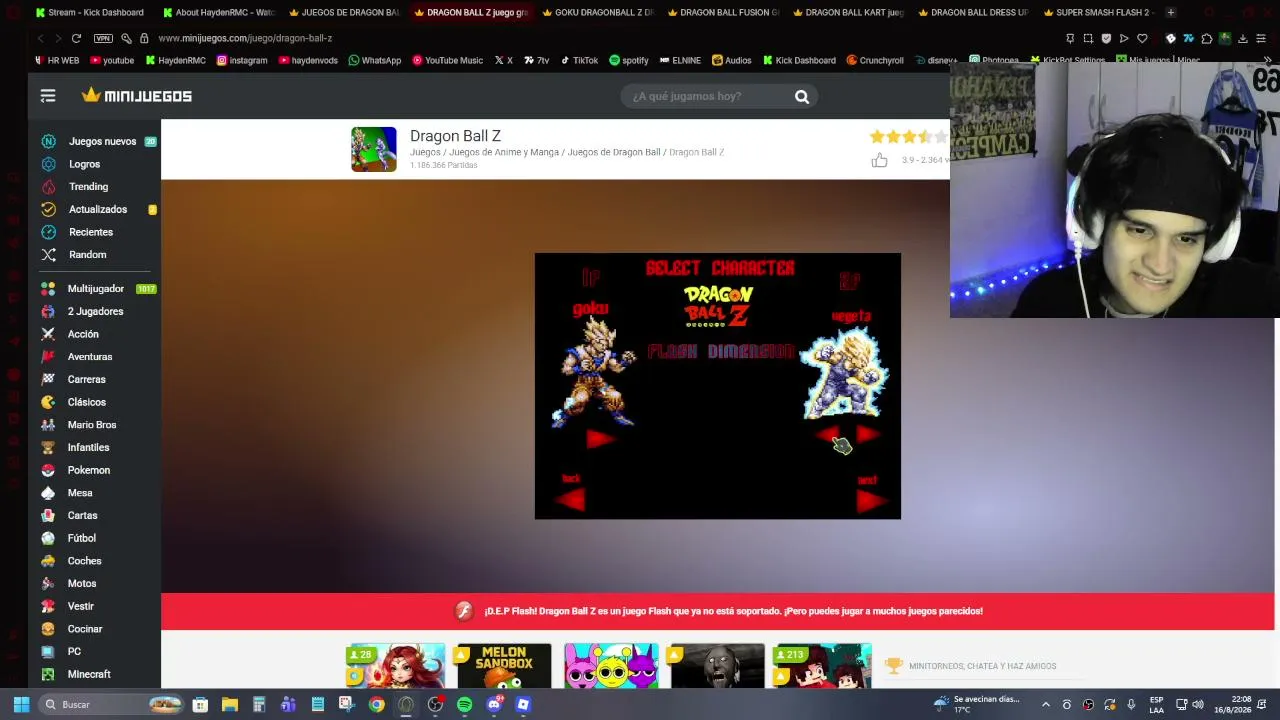Image resolution: width=1280 pixels, height=720 pixels.
Task: Open Juegos nuevos in sidebar
Action: click(98, 141)
